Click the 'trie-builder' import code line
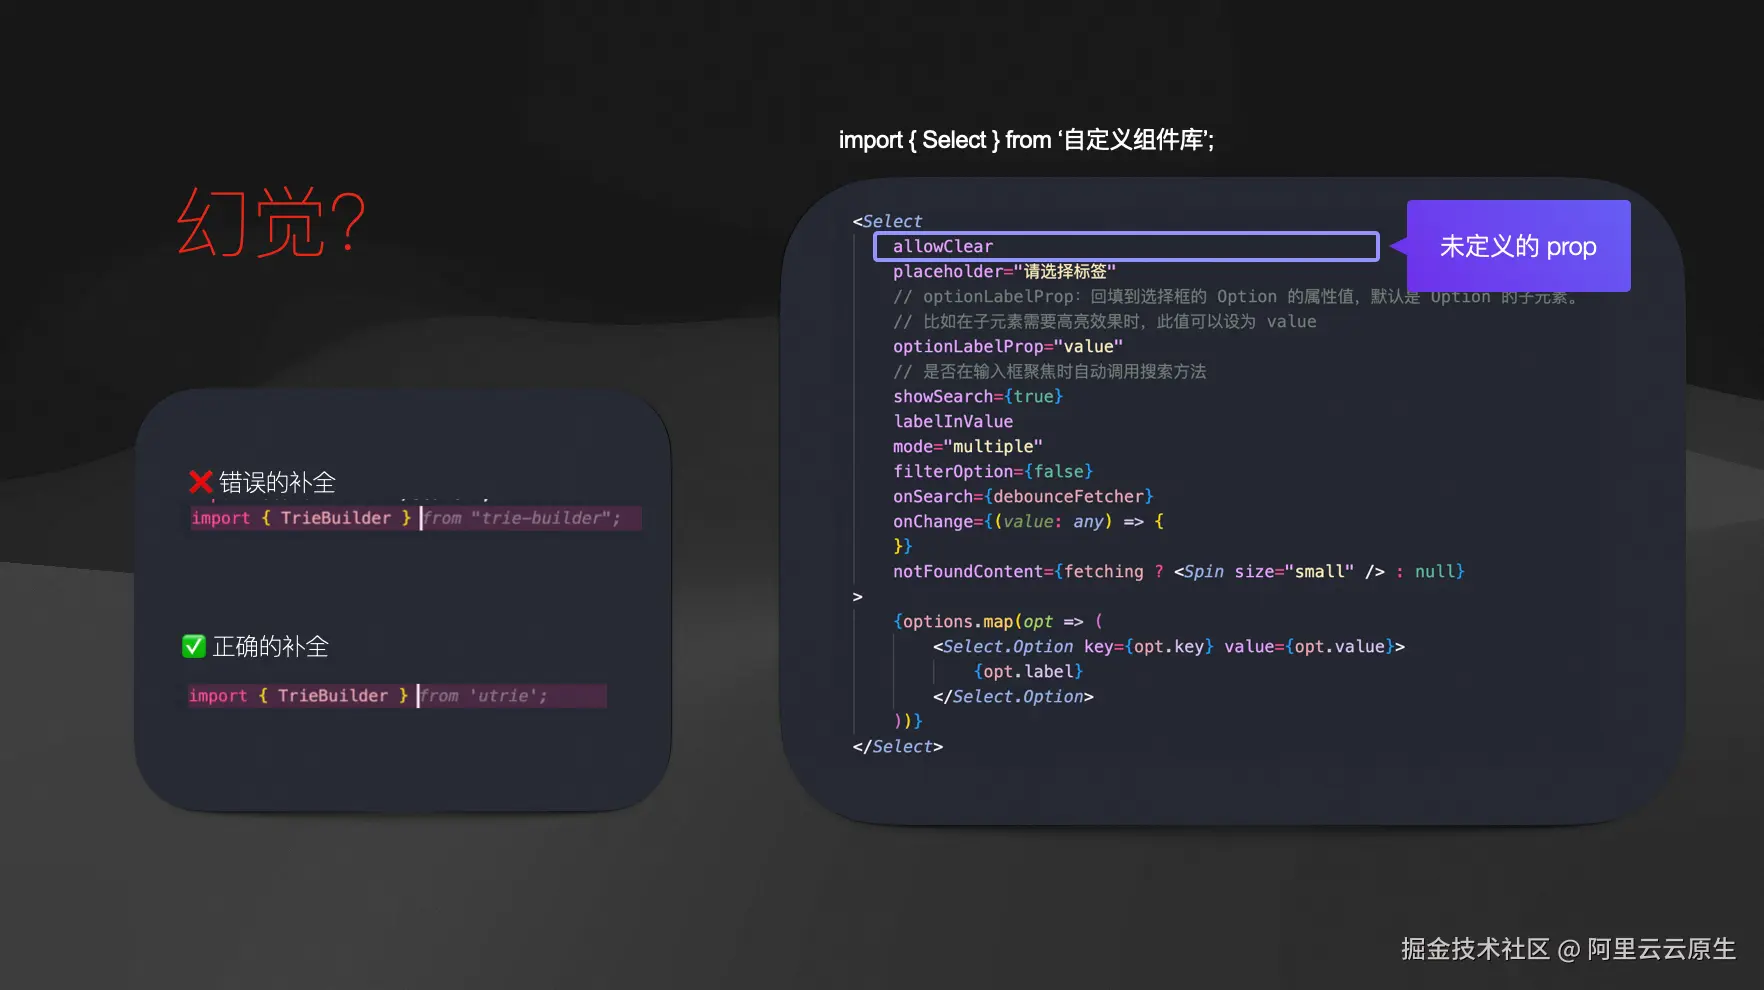1764x990 pixels. [x=415, y=518]
